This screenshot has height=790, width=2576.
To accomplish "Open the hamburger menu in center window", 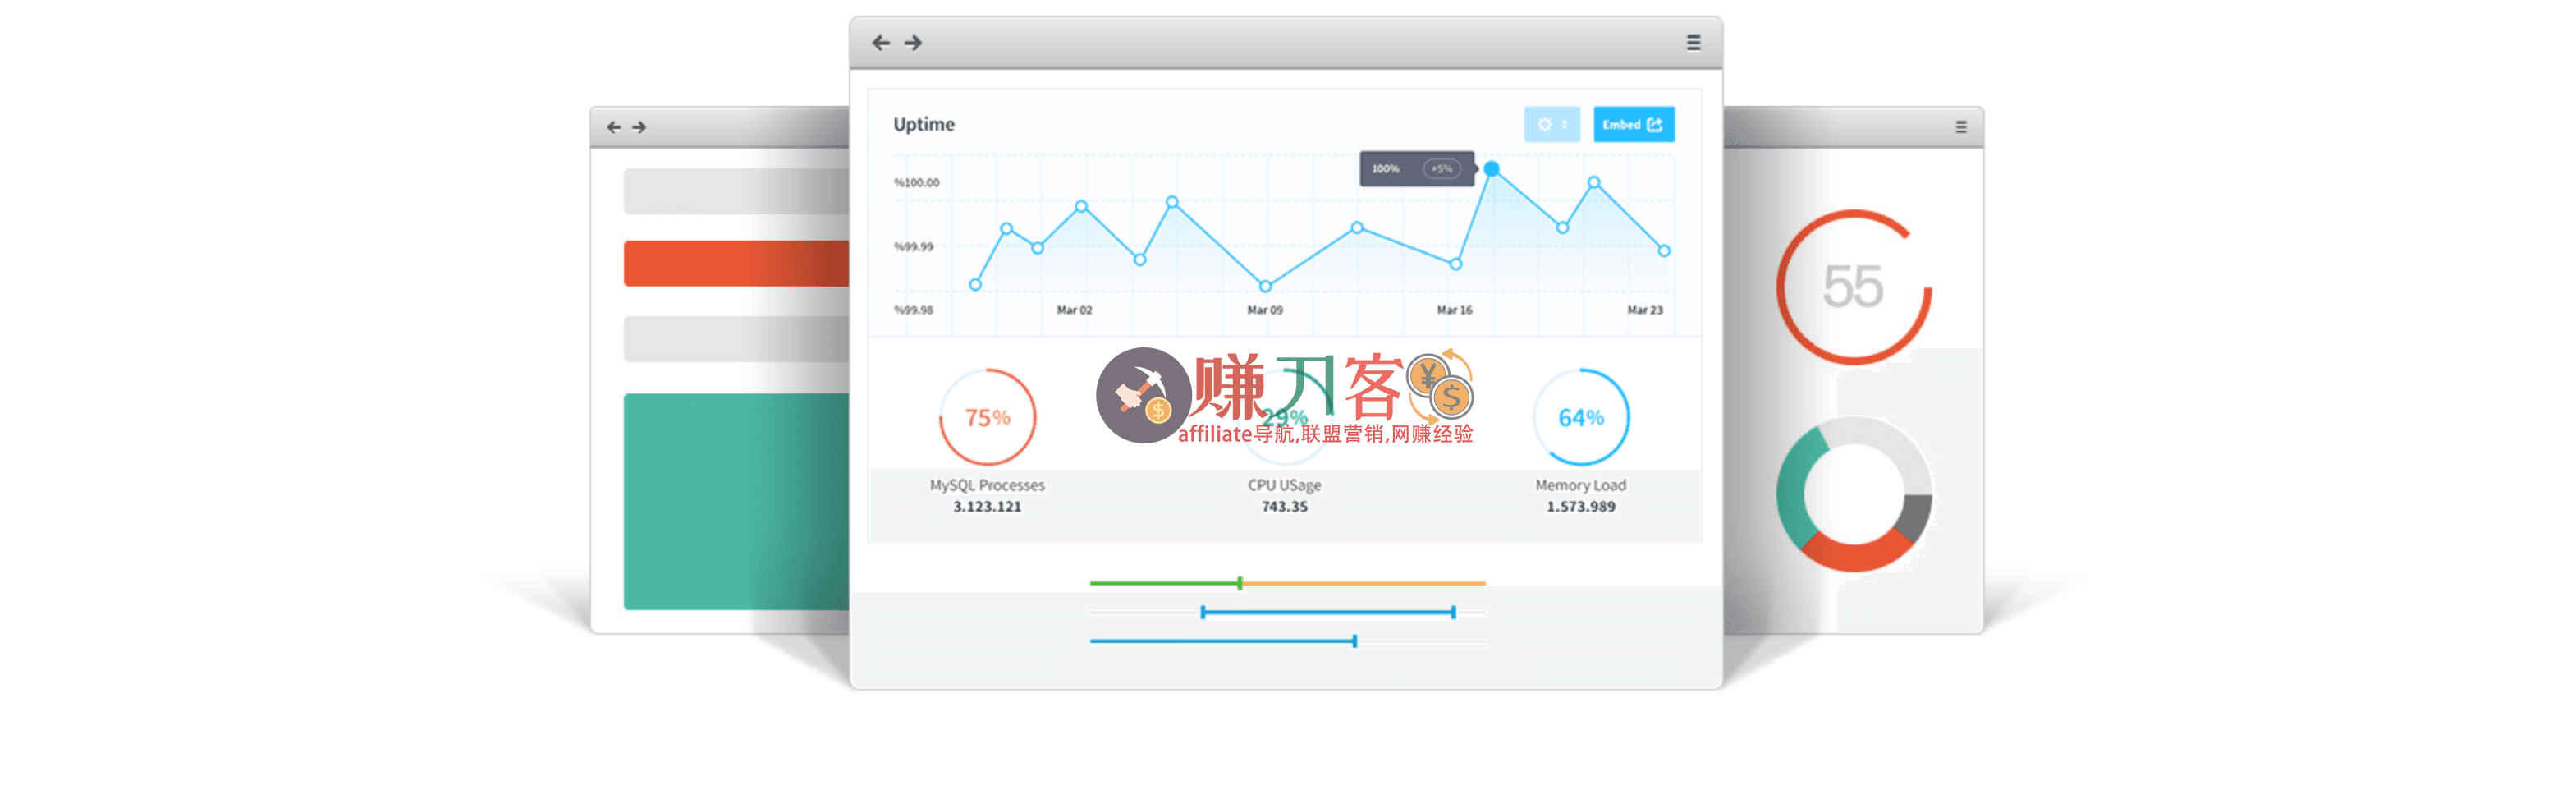I will [1693, 43].
